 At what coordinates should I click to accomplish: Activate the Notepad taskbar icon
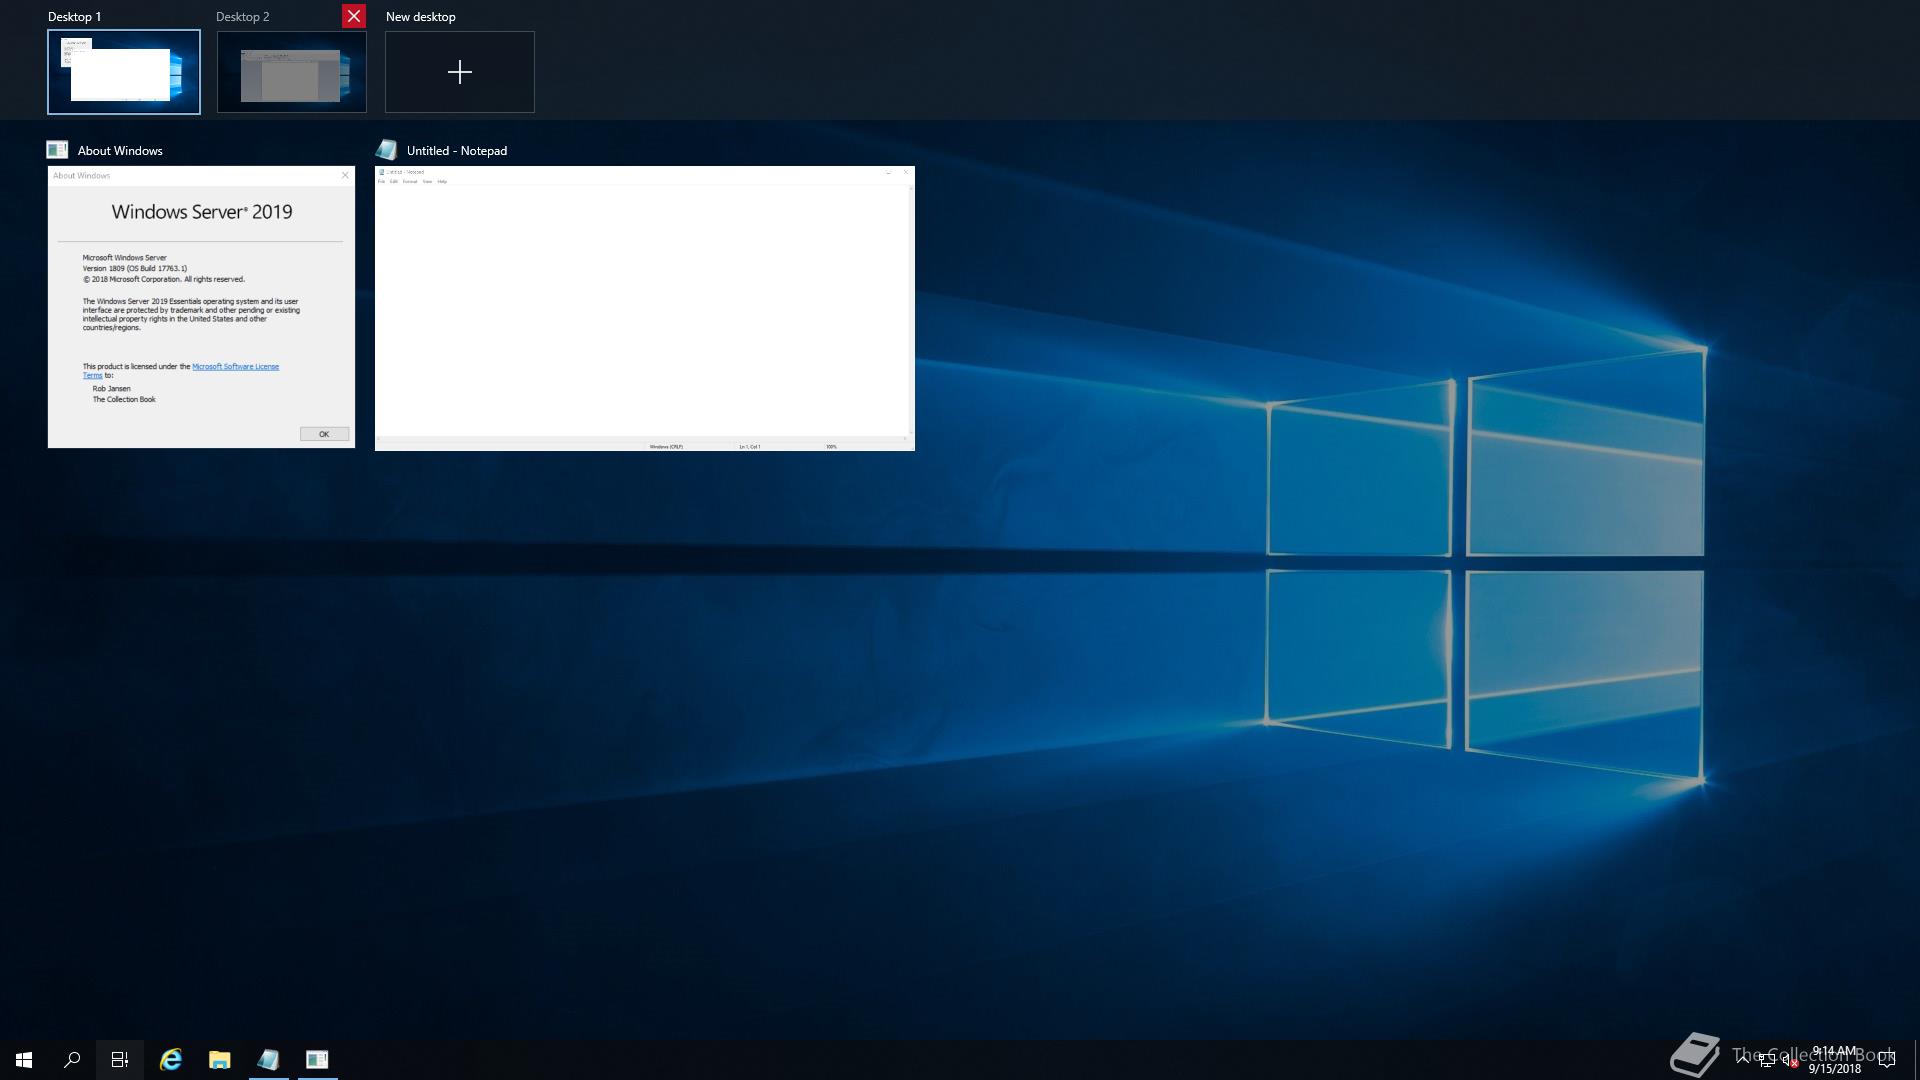(x=268, y=1060)
